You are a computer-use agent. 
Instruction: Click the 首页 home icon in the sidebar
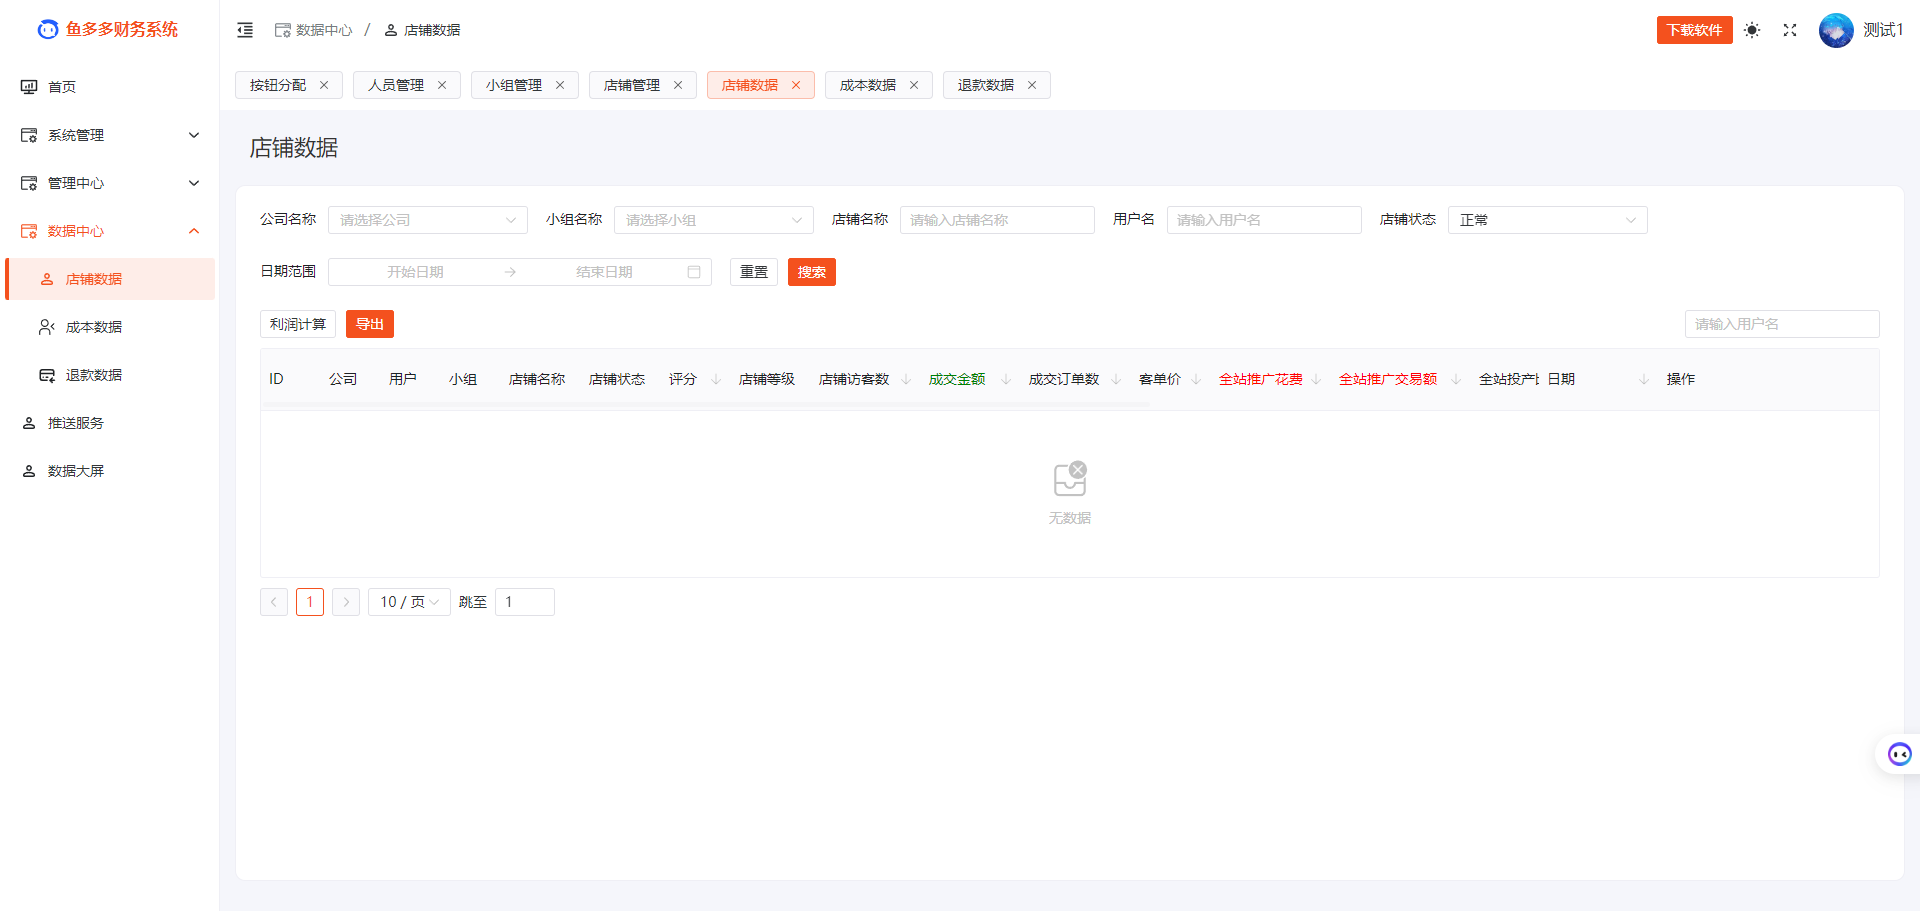pos(29,86)
